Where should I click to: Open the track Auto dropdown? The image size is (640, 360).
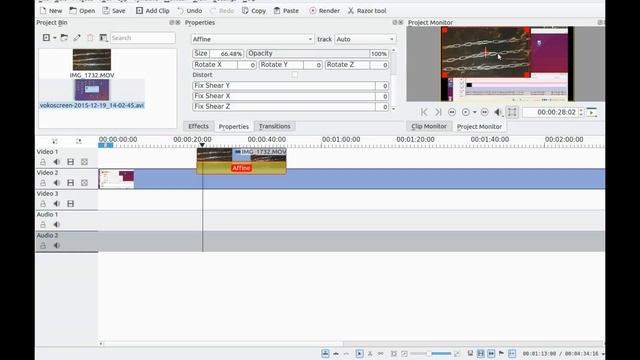click(x=365, y=39)
